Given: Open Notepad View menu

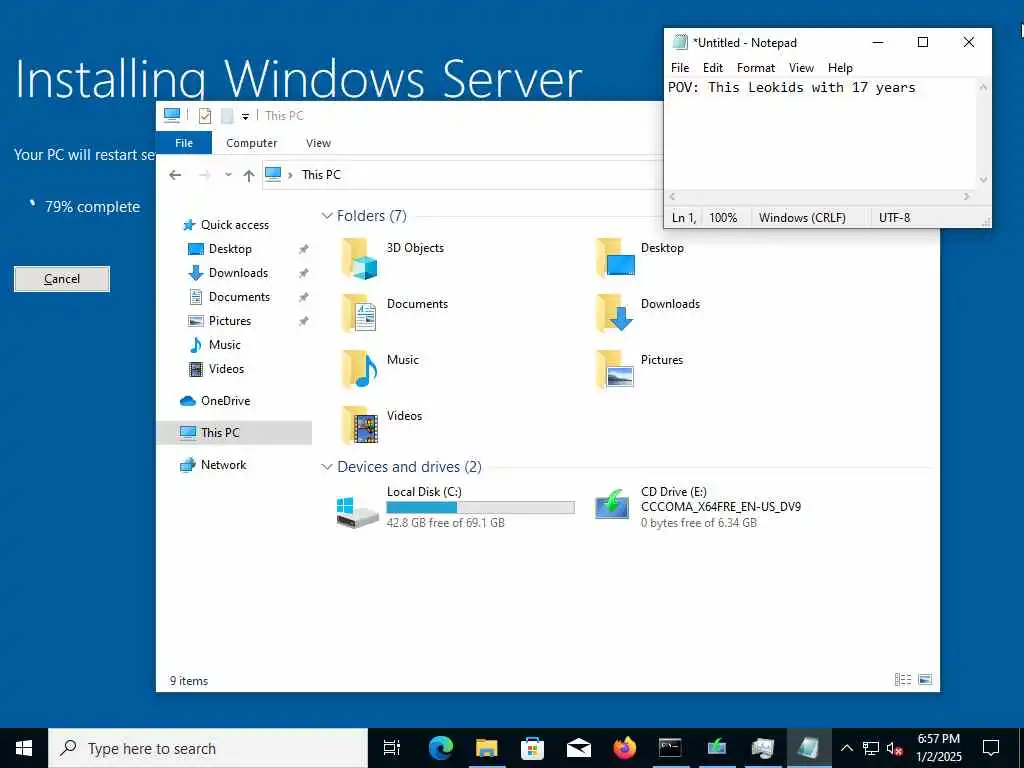Looking at the screenshot, I should point(801,68).
